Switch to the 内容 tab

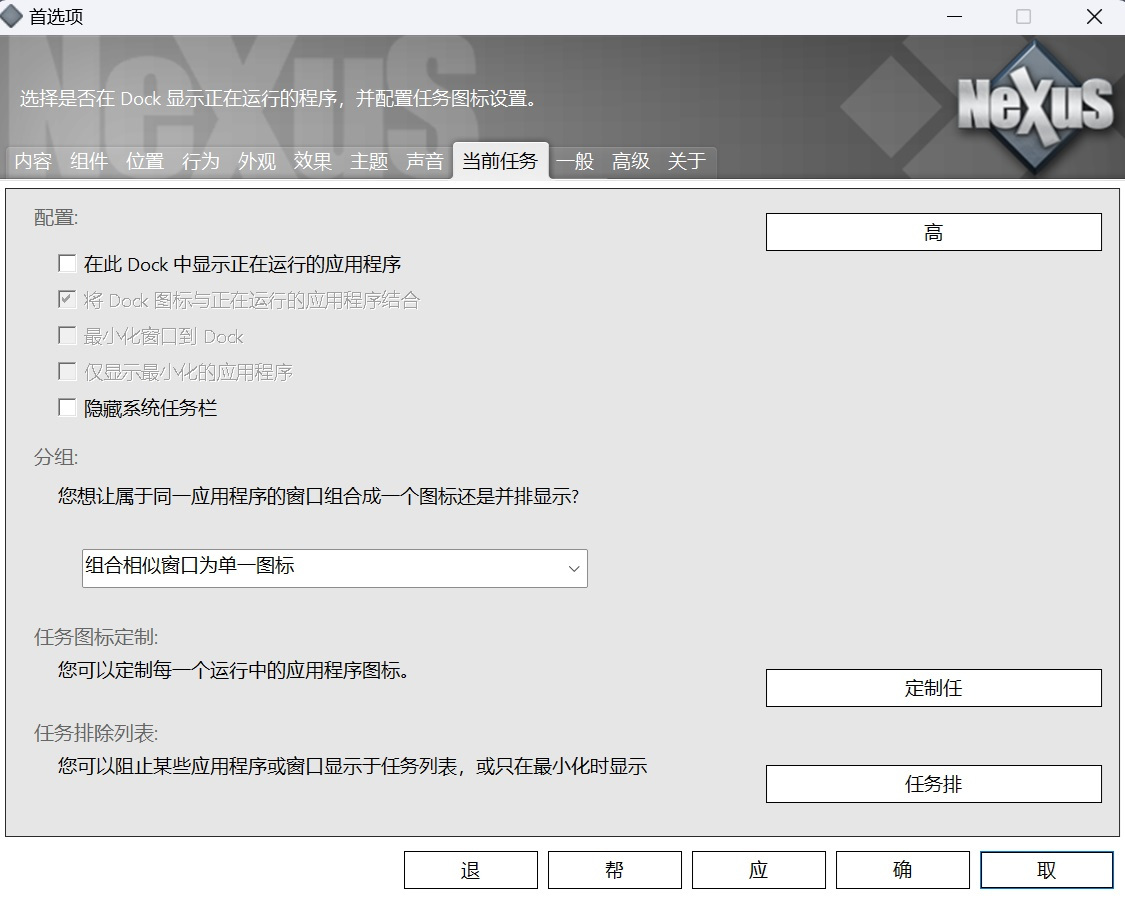click(33, 161)
